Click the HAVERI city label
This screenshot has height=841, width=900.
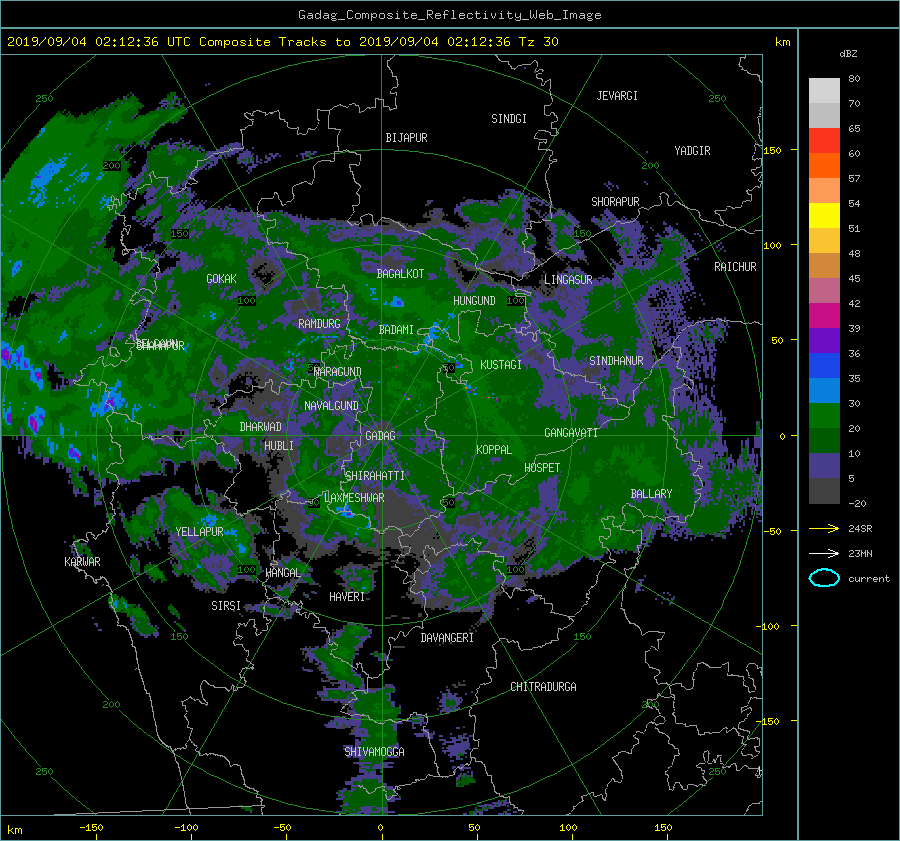point(347,597)
